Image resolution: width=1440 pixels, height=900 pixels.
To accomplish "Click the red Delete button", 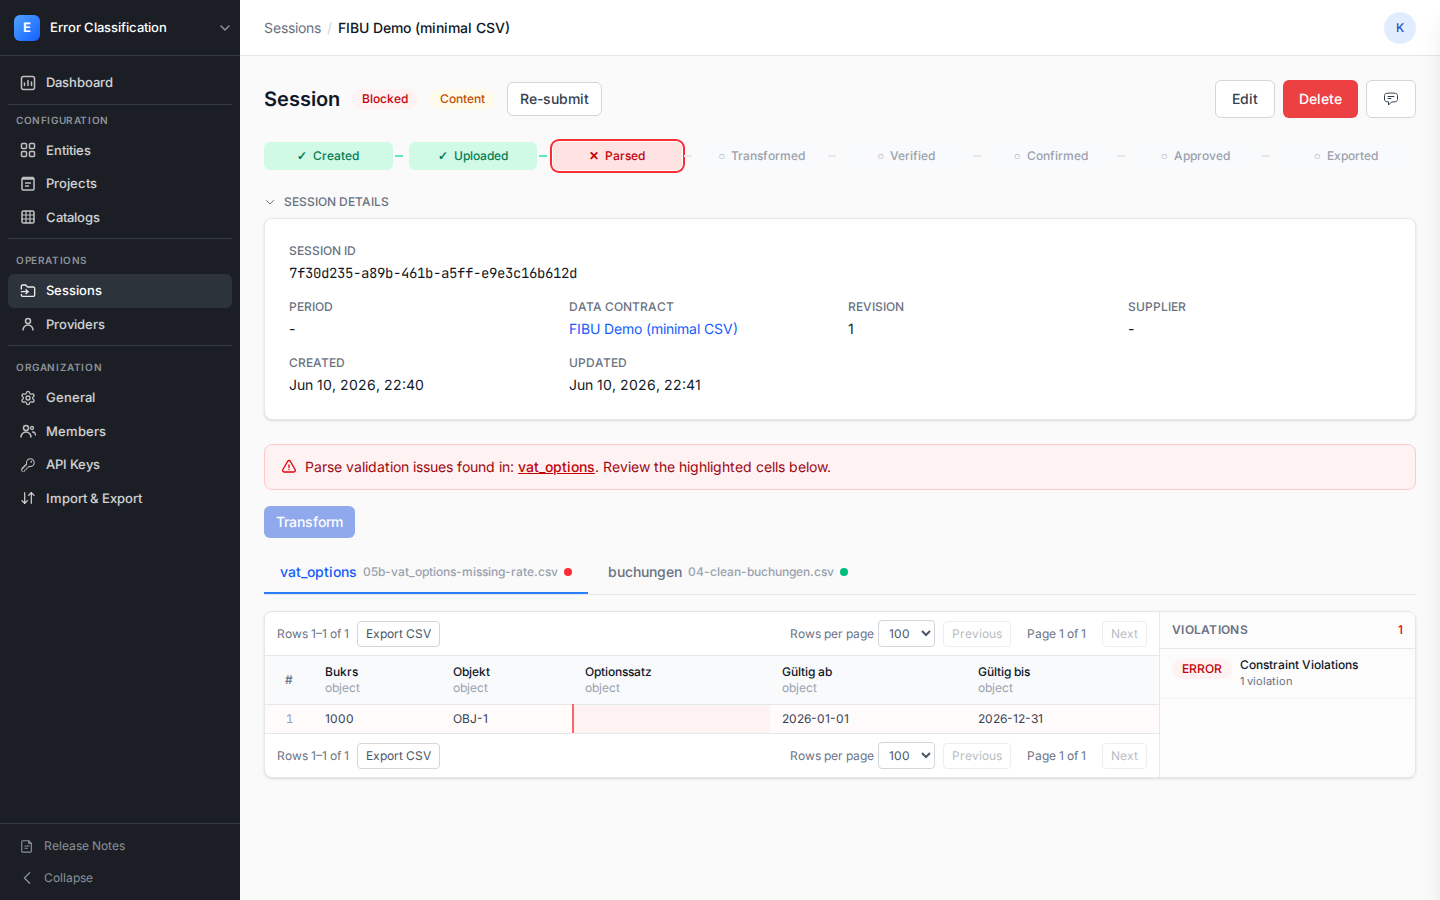I will (x=1320, y=99).
